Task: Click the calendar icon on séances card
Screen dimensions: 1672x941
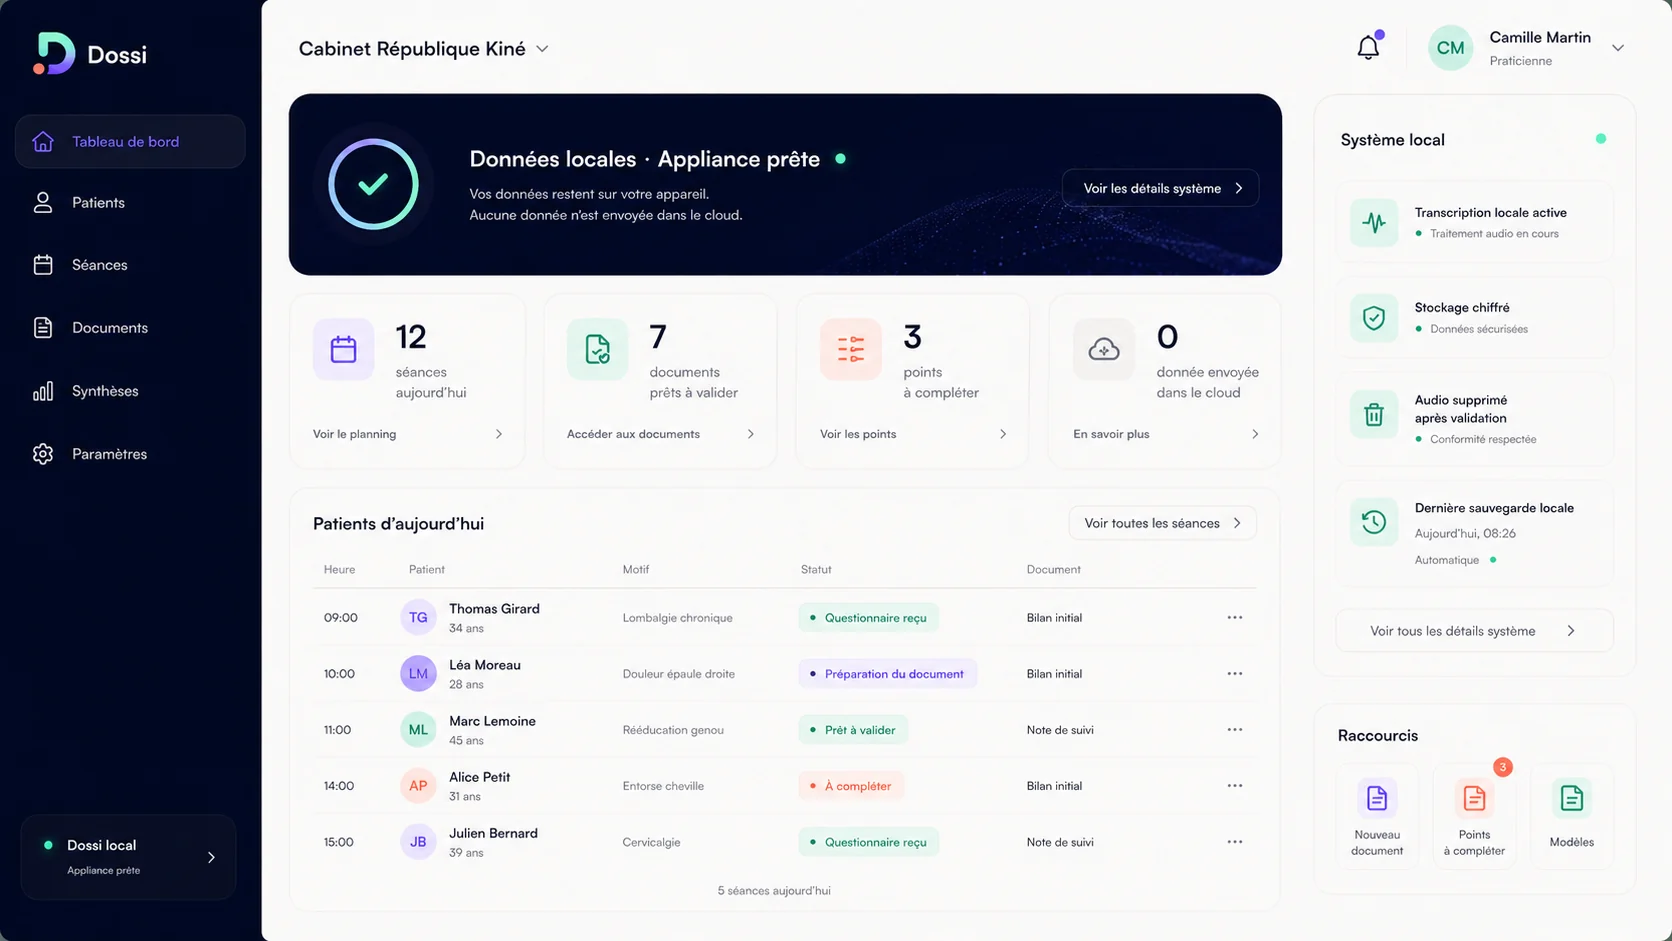Action: pos(343,349)
